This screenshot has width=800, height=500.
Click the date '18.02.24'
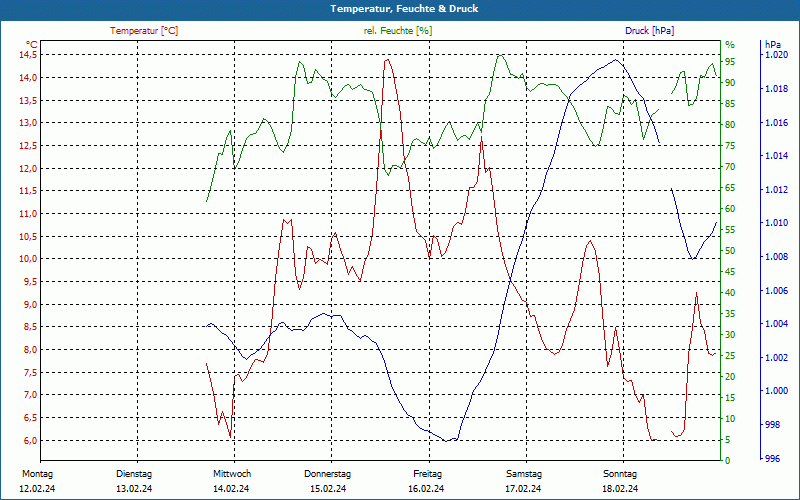click(x=620, y=489)
